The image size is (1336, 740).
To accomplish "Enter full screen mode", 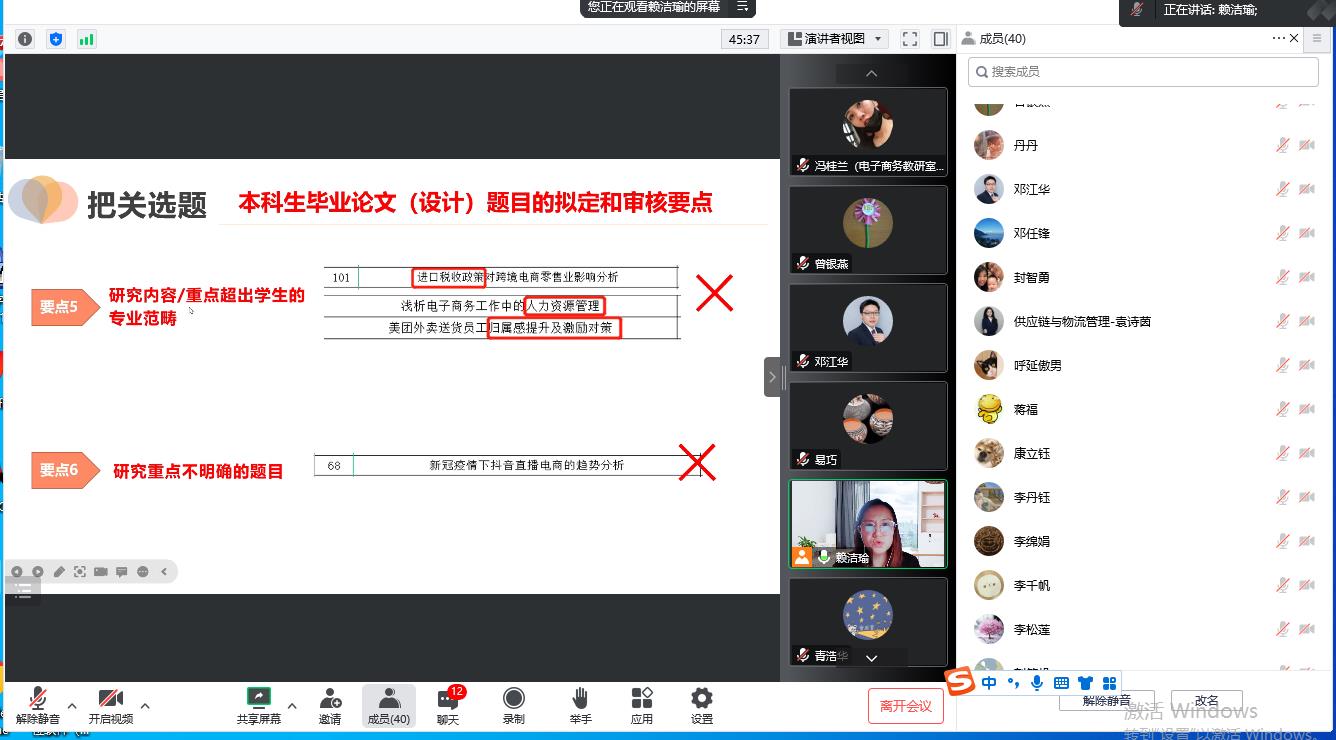I will (x=910, y=39).
